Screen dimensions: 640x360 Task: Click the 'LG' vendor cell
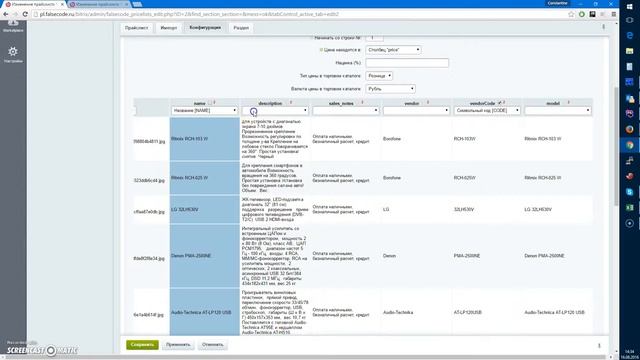pyautogui.click(x=386, y=209)
